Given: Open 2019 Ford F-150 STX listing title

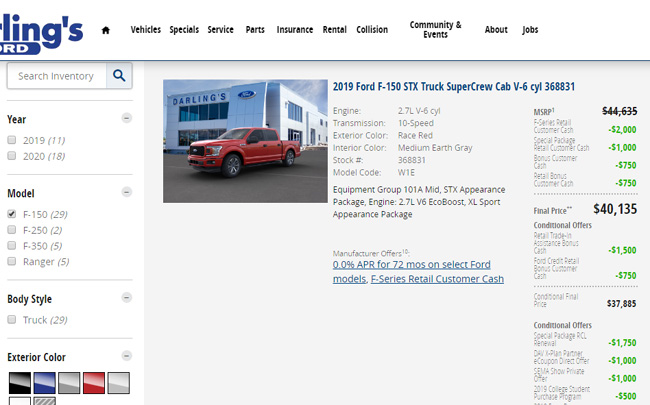Looking at the screenshot, I should (454, 87).
